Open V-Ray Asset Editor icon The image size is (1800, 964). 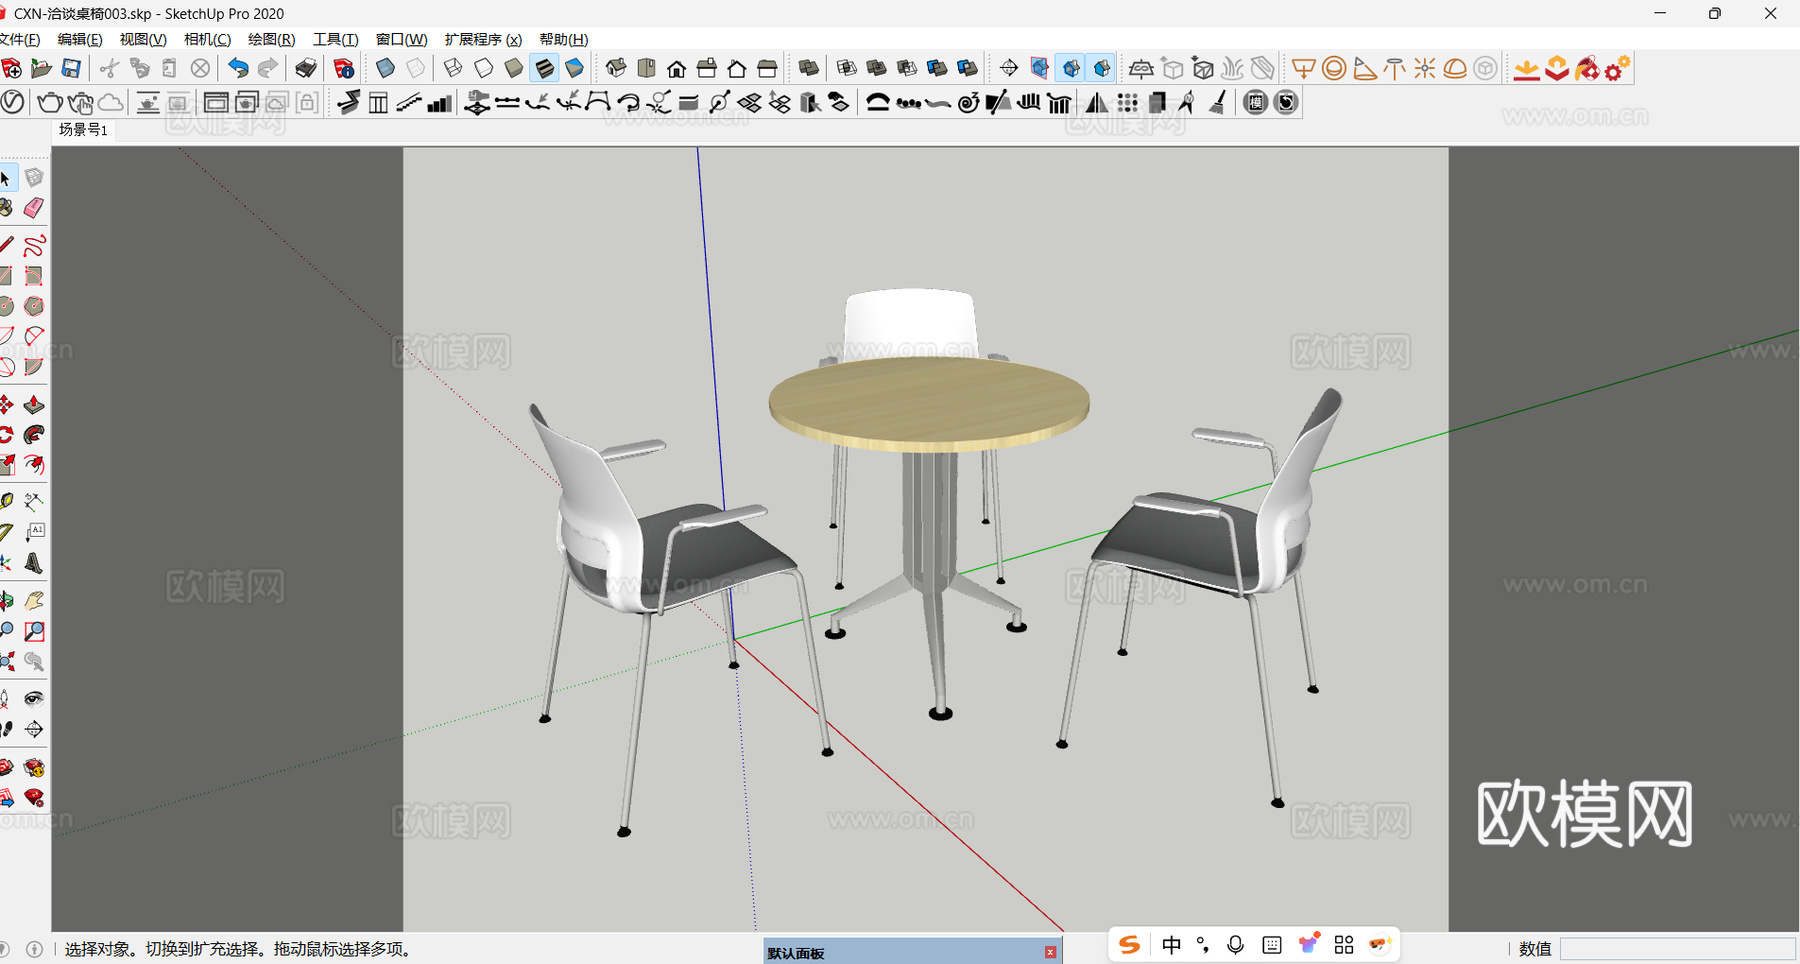pyautogui.click(x=12, y=102)
